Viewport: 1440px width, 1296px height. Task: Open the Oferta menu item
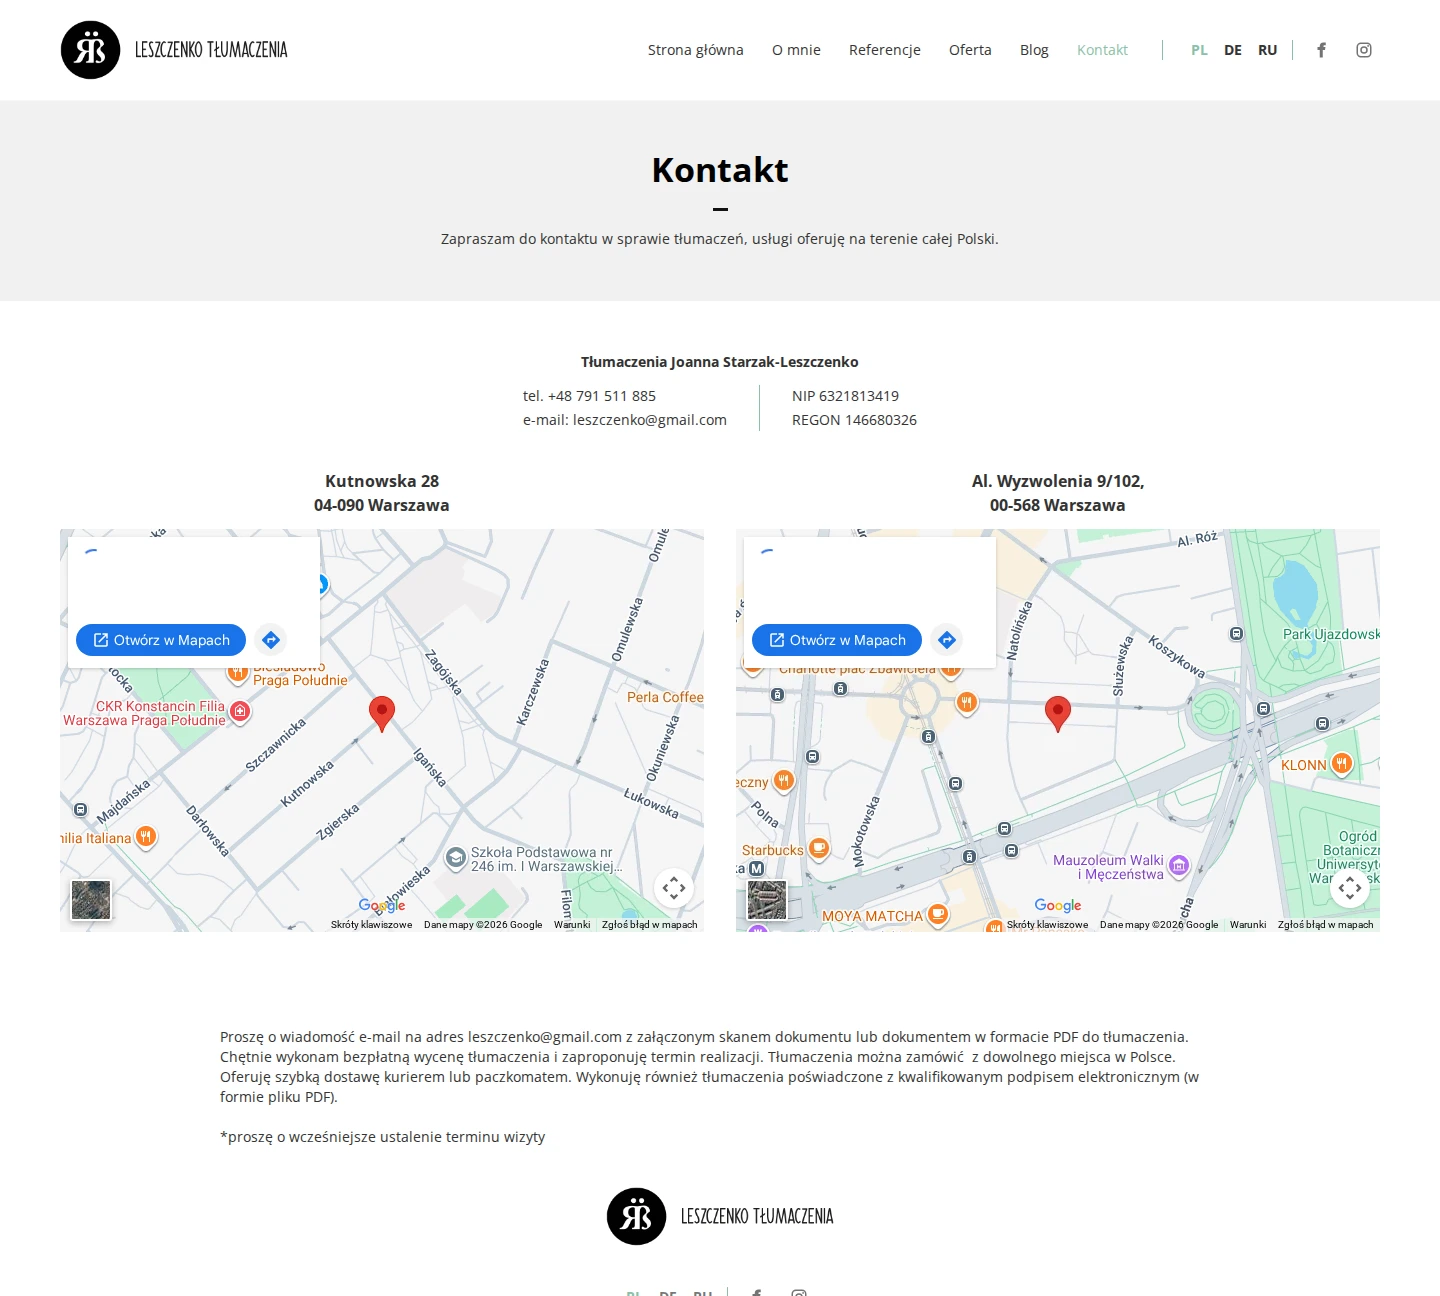[970, 50]
